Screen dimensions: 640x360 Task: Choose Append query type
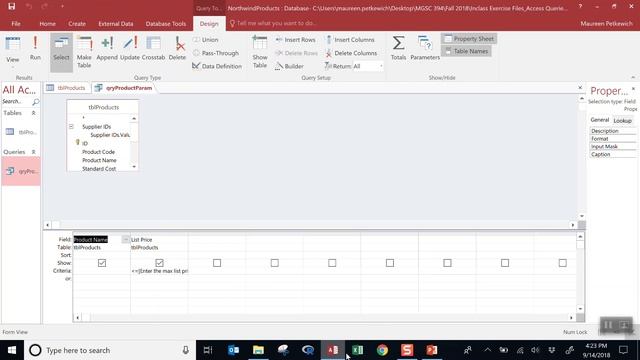click(x=107, y=49)
